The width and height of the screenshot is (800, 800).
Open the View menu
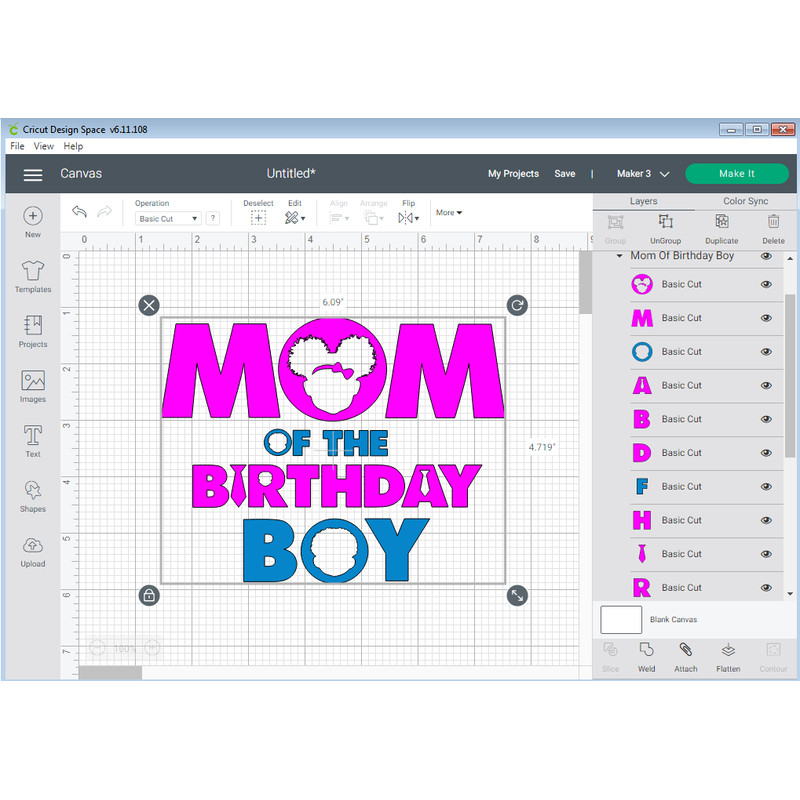point(43,146)
